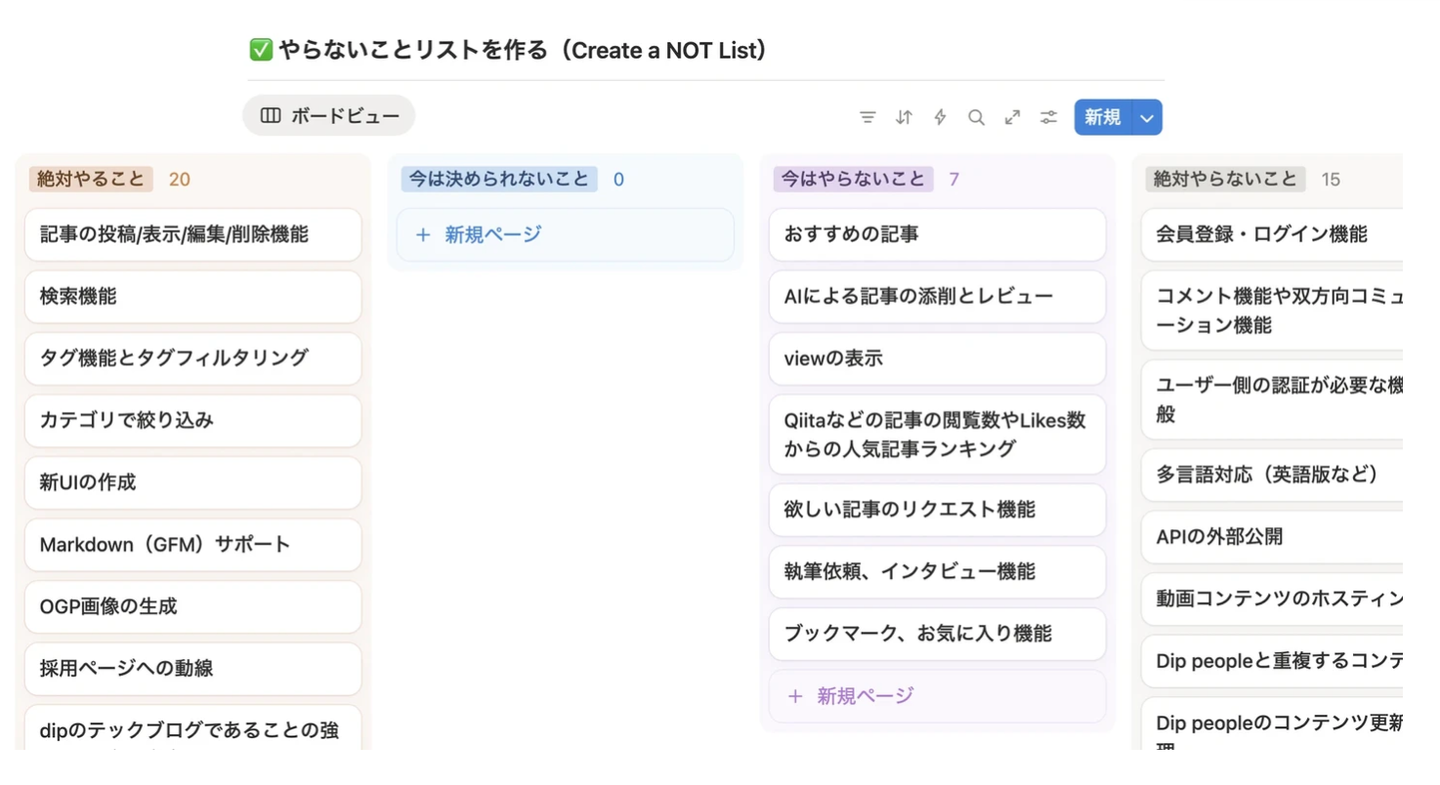Viewport: 1440px width, 785px height.
Task: Open the Markdown（GFM）サポート card
Action: (x=192, y=545)
